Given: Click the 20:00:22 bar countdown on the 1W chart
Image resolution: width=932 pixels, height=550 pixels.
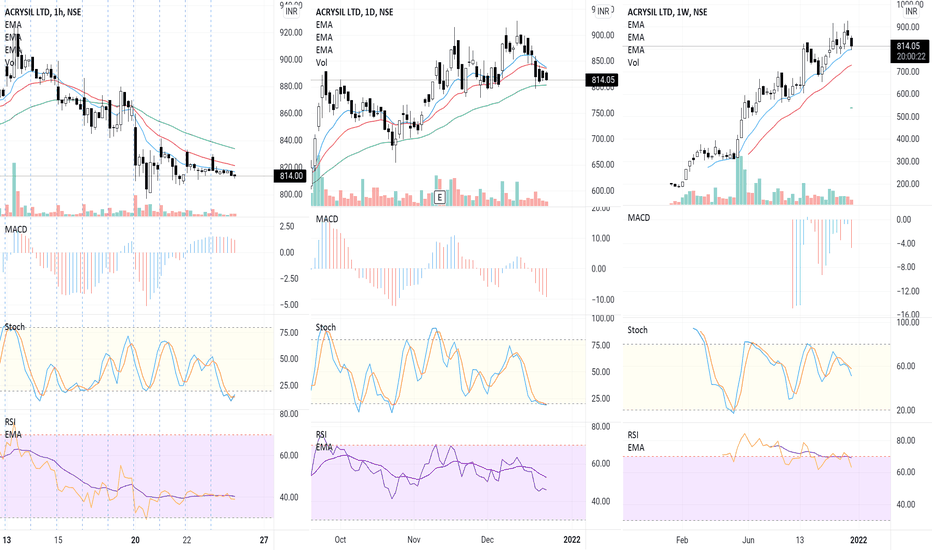Looking at the screenshot, I should click(909, 56).
